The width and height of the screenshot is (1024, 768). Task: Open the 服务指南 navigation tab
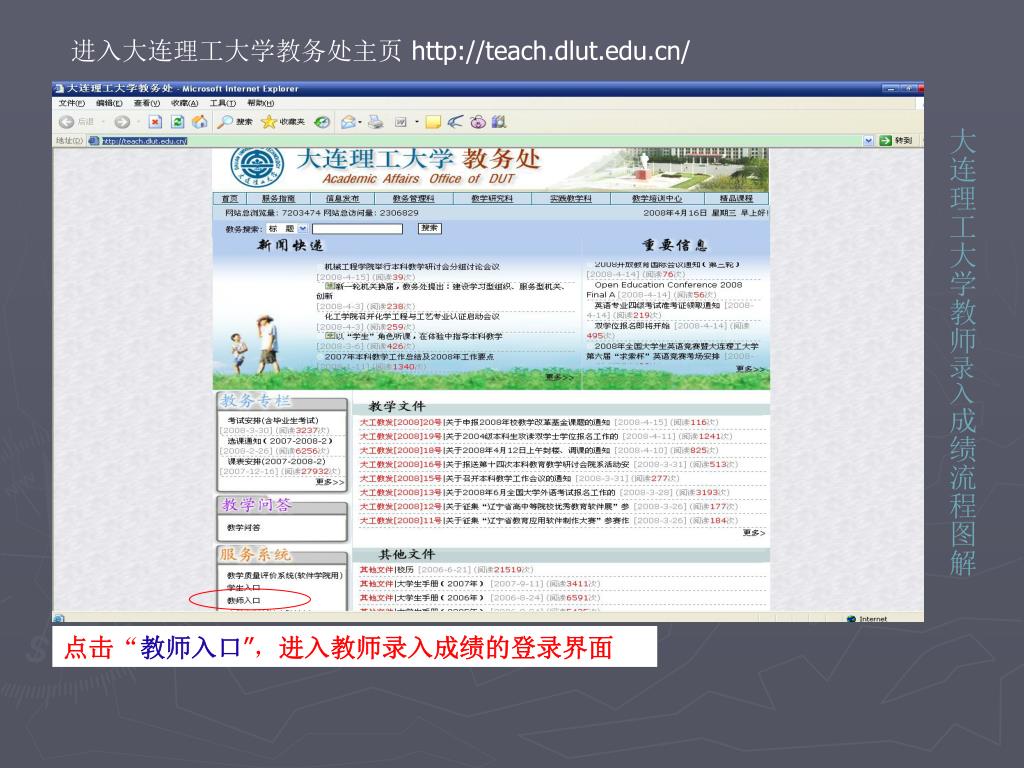[278, 199]
